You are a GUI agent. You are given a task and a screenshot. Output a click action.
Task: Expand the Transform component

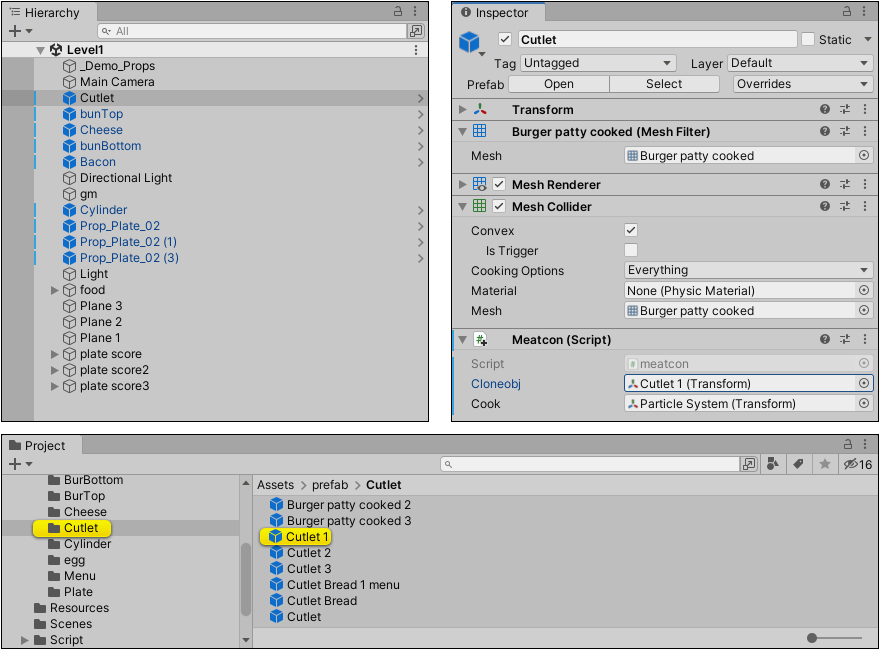462,110
